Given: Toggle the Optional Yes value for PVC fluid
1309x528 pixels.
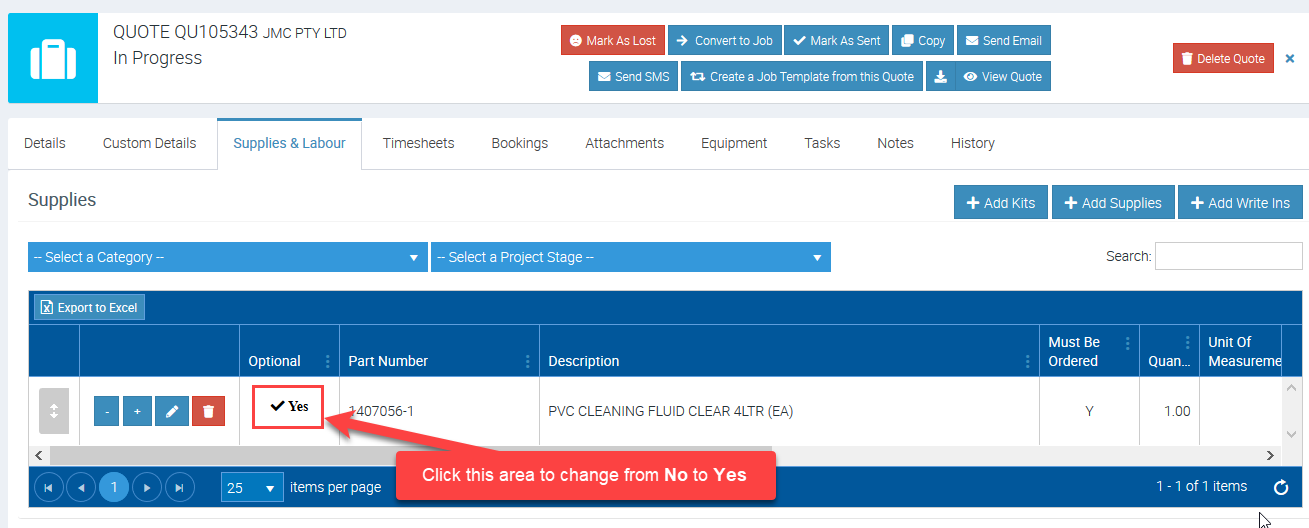Looking at the screenshot, I should 288,406.
